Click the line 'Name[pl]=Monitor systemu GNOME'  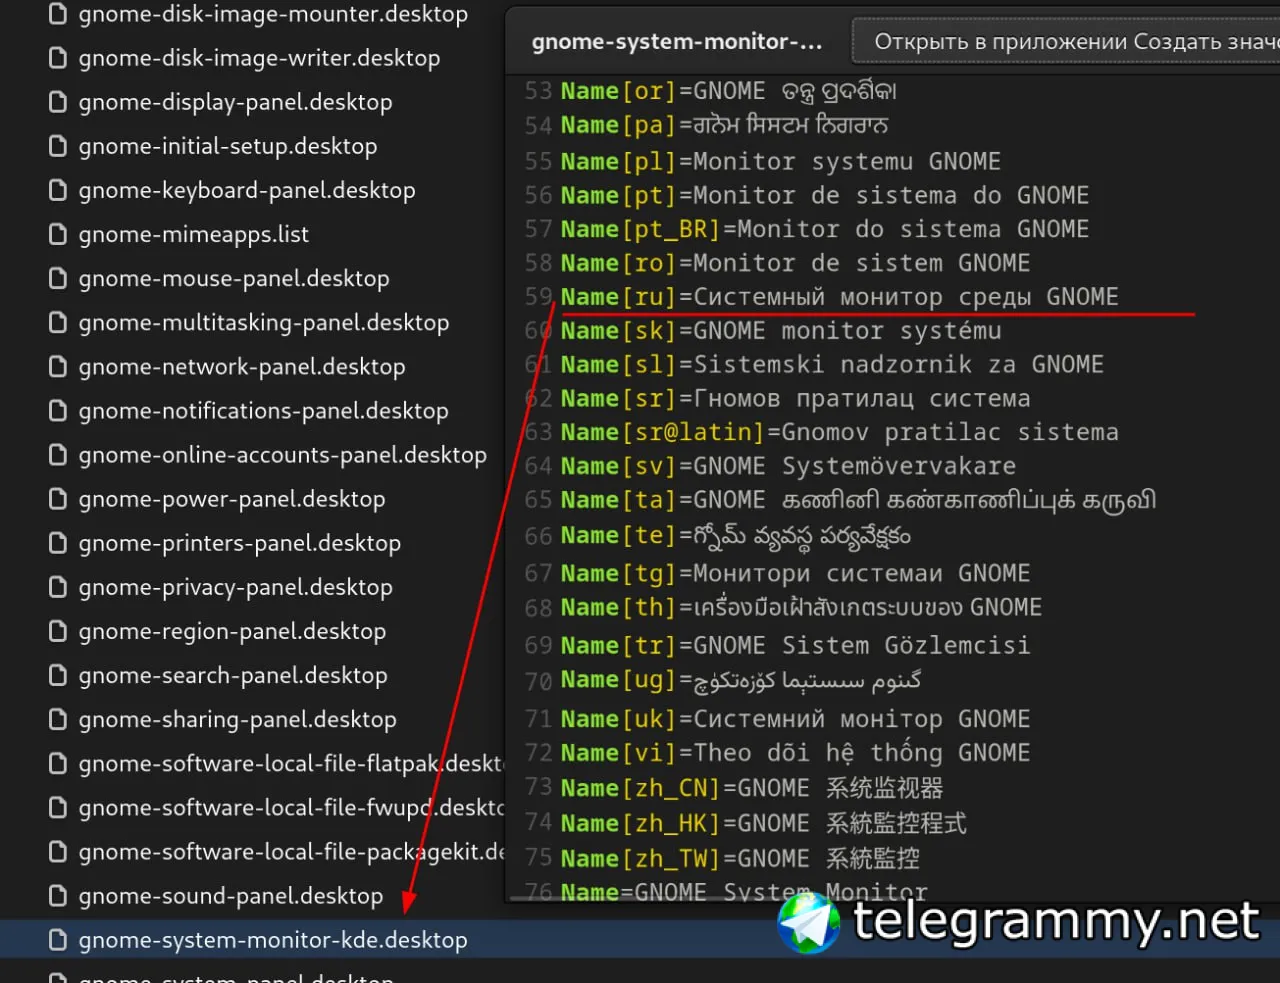point(780,161)
